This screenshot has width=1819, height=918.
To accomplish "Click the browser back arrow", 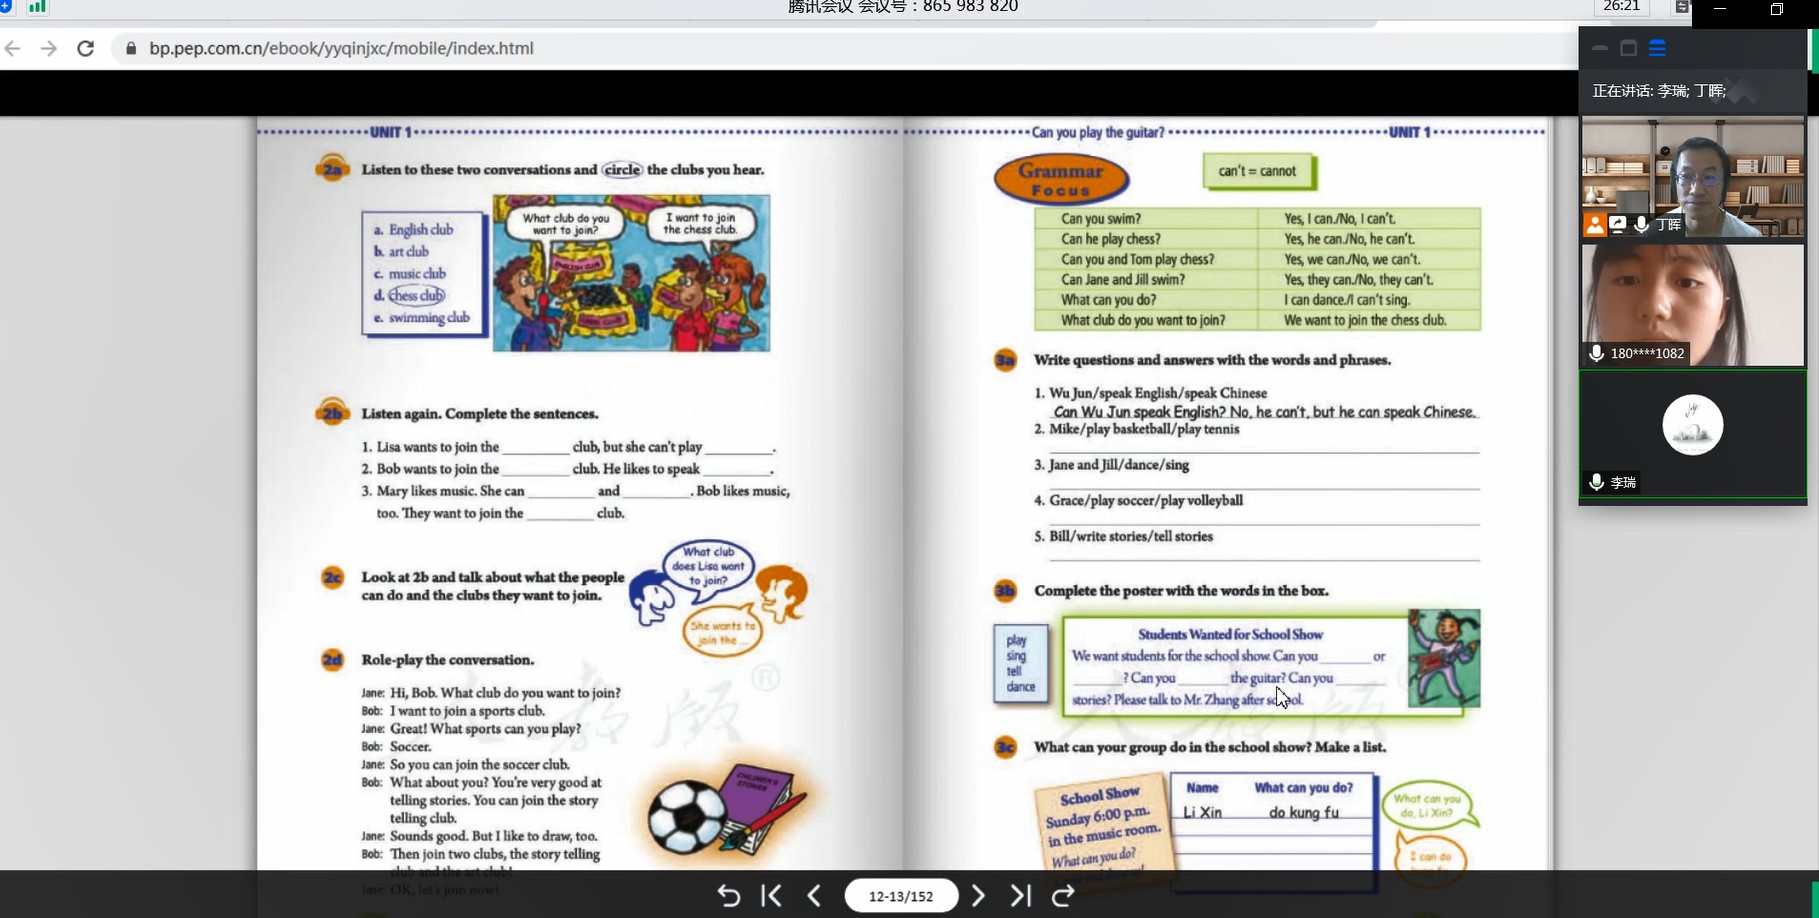I will tap(13, 48).
